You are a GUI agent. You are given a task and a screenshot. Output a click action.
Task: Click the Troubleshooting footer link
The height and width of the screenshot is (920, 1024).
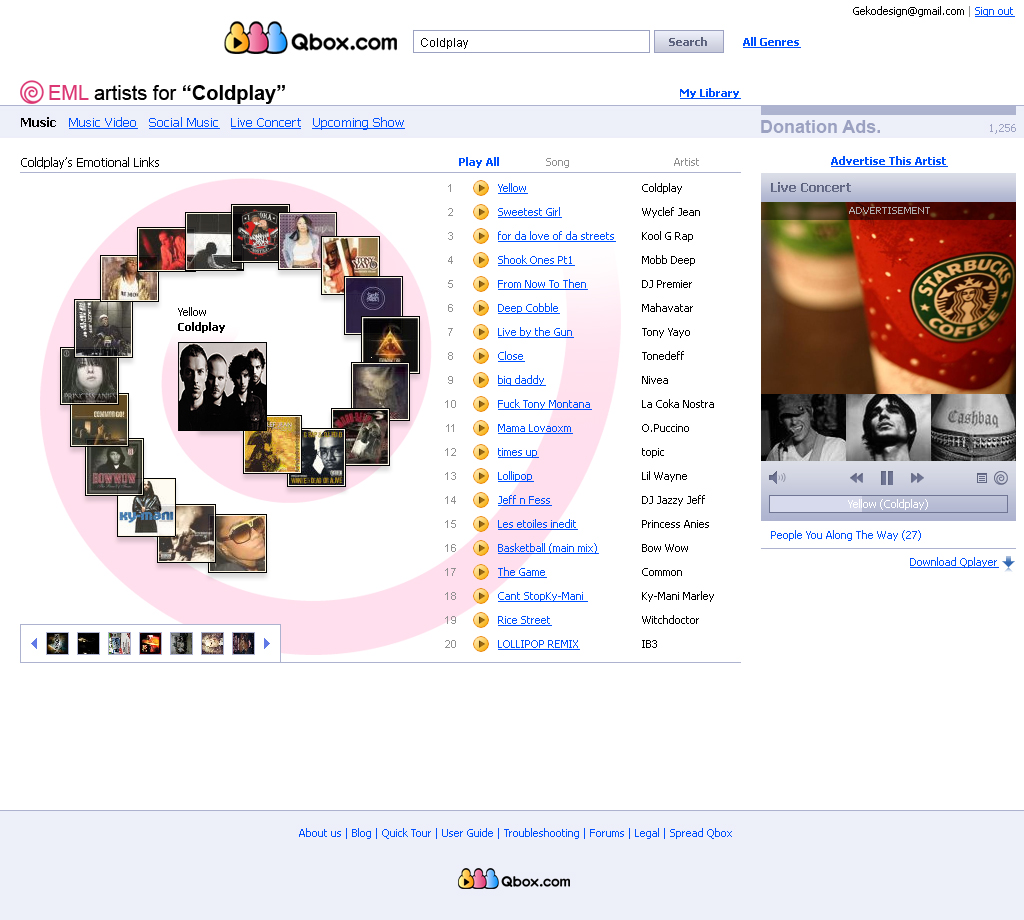pos(541,833)
